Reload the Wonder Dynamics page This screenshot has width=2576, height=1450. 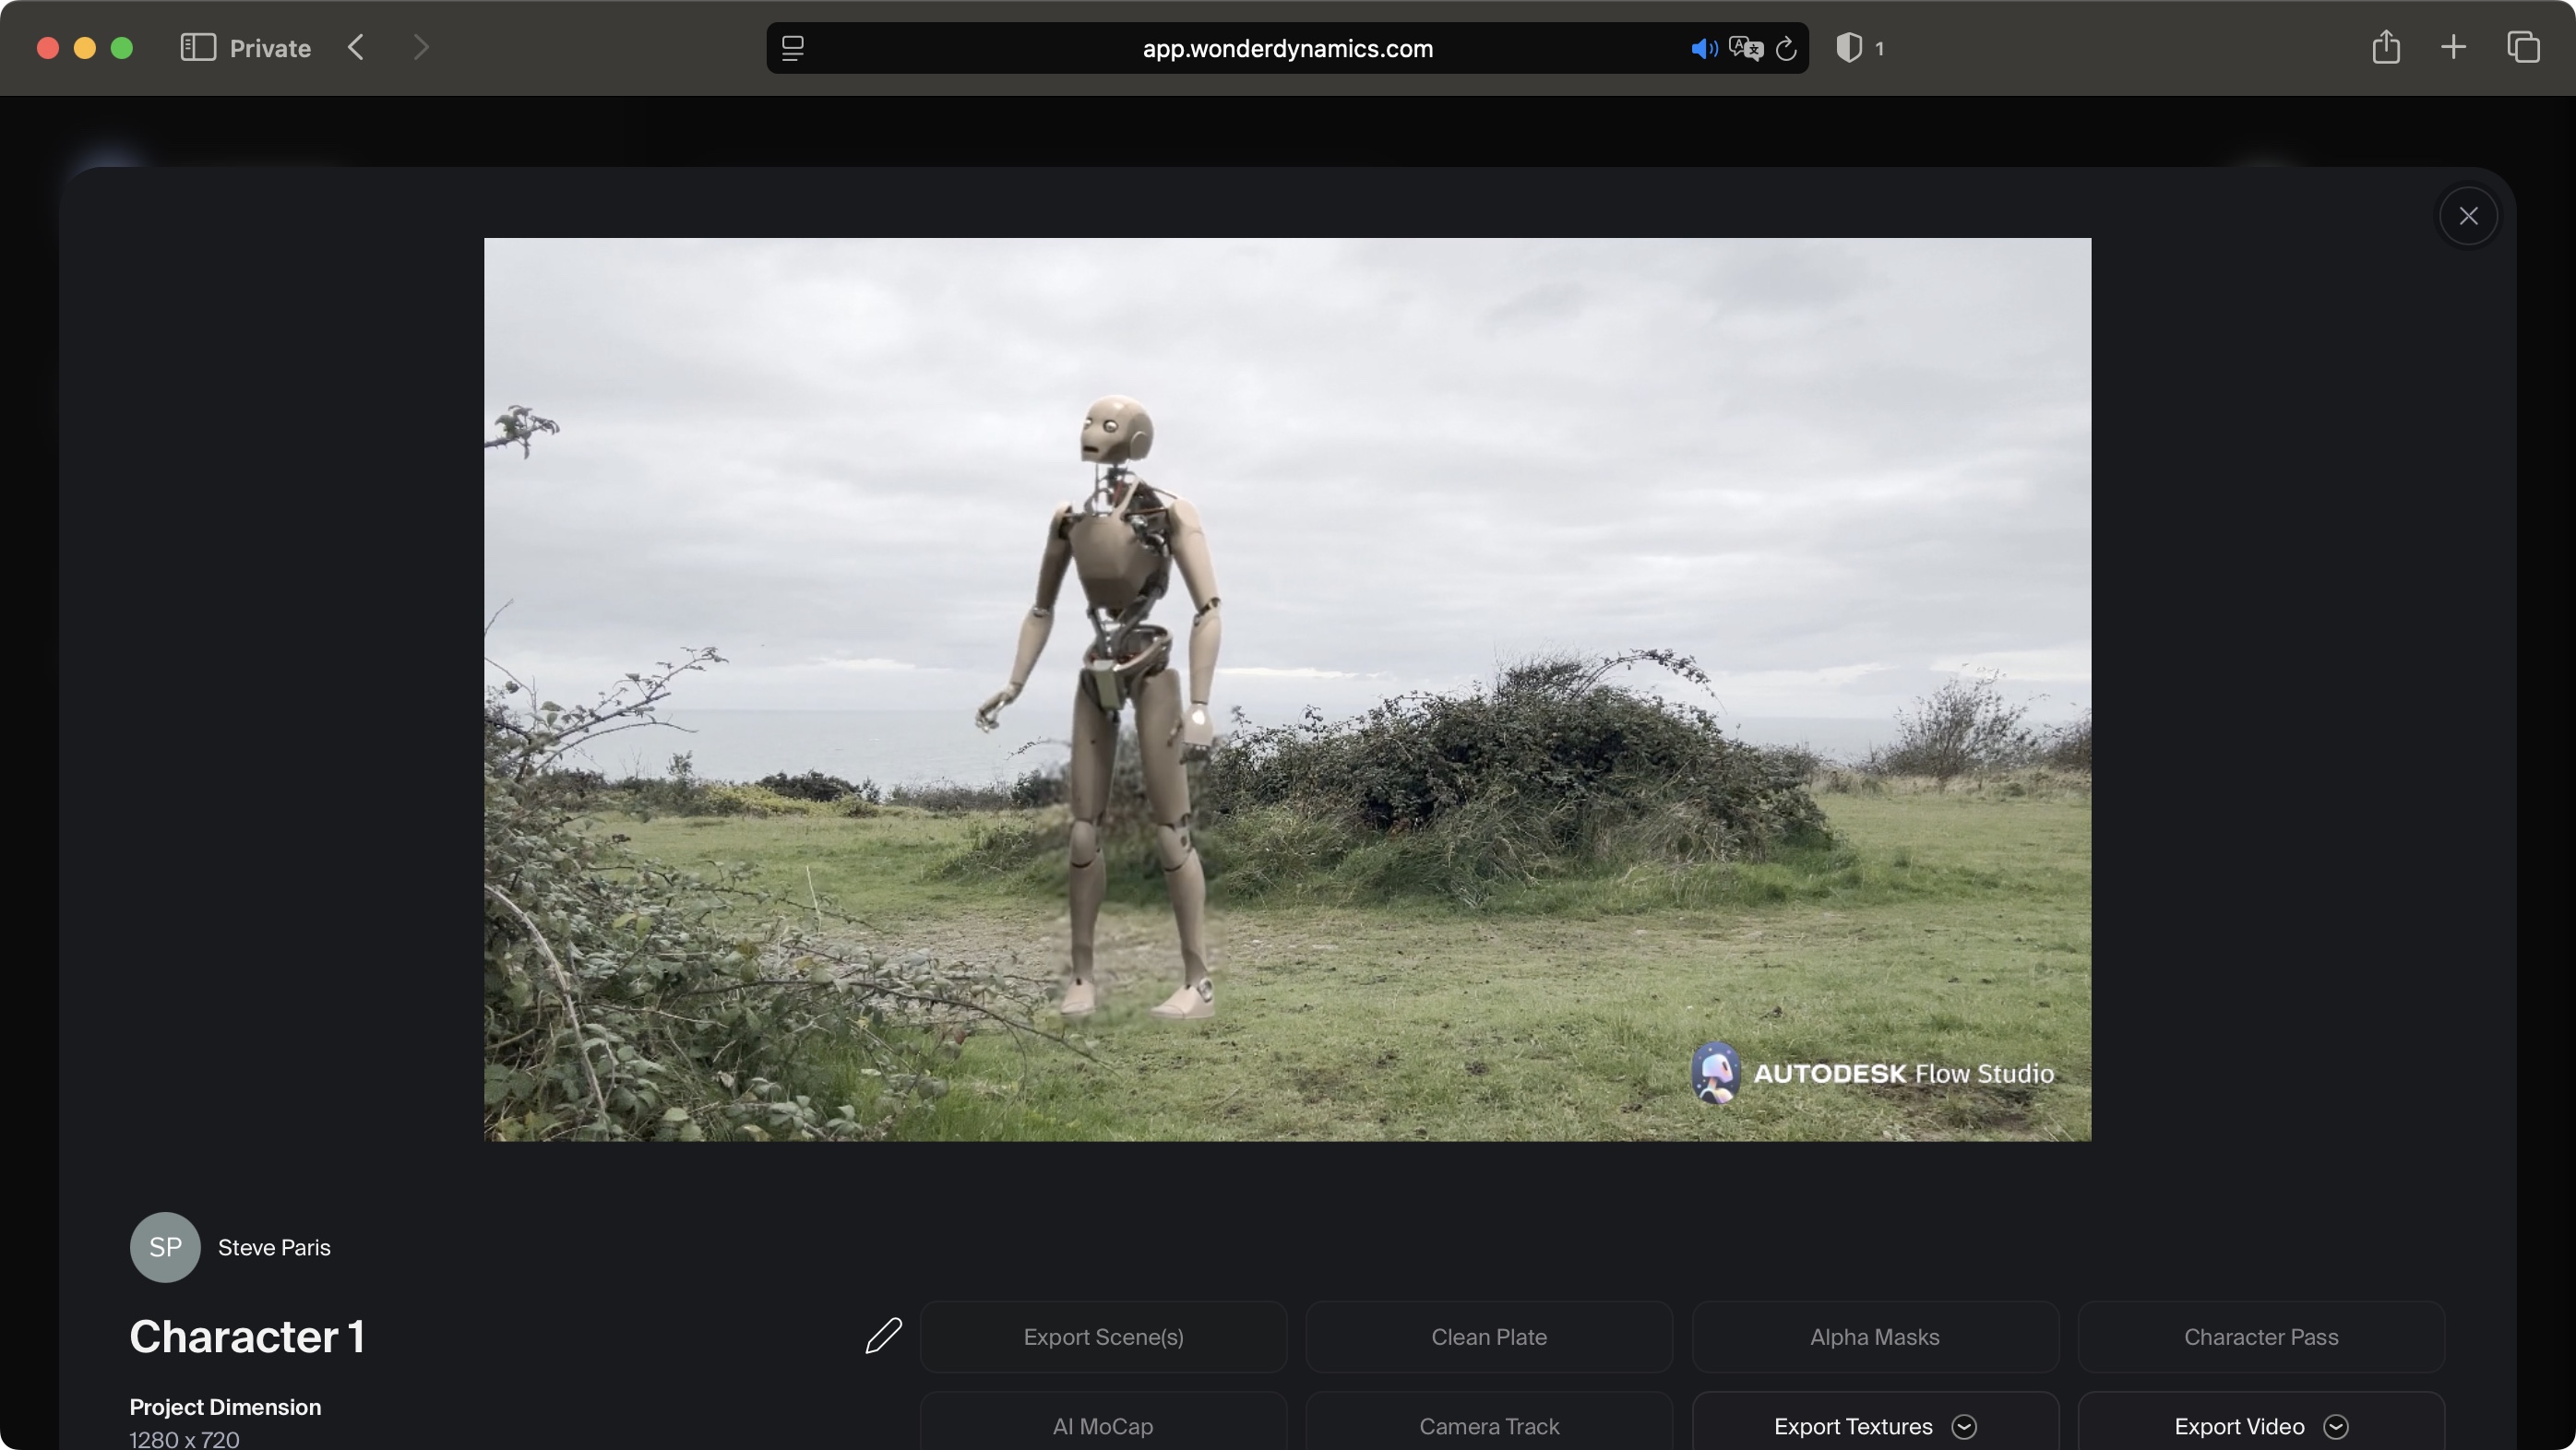1786,48
